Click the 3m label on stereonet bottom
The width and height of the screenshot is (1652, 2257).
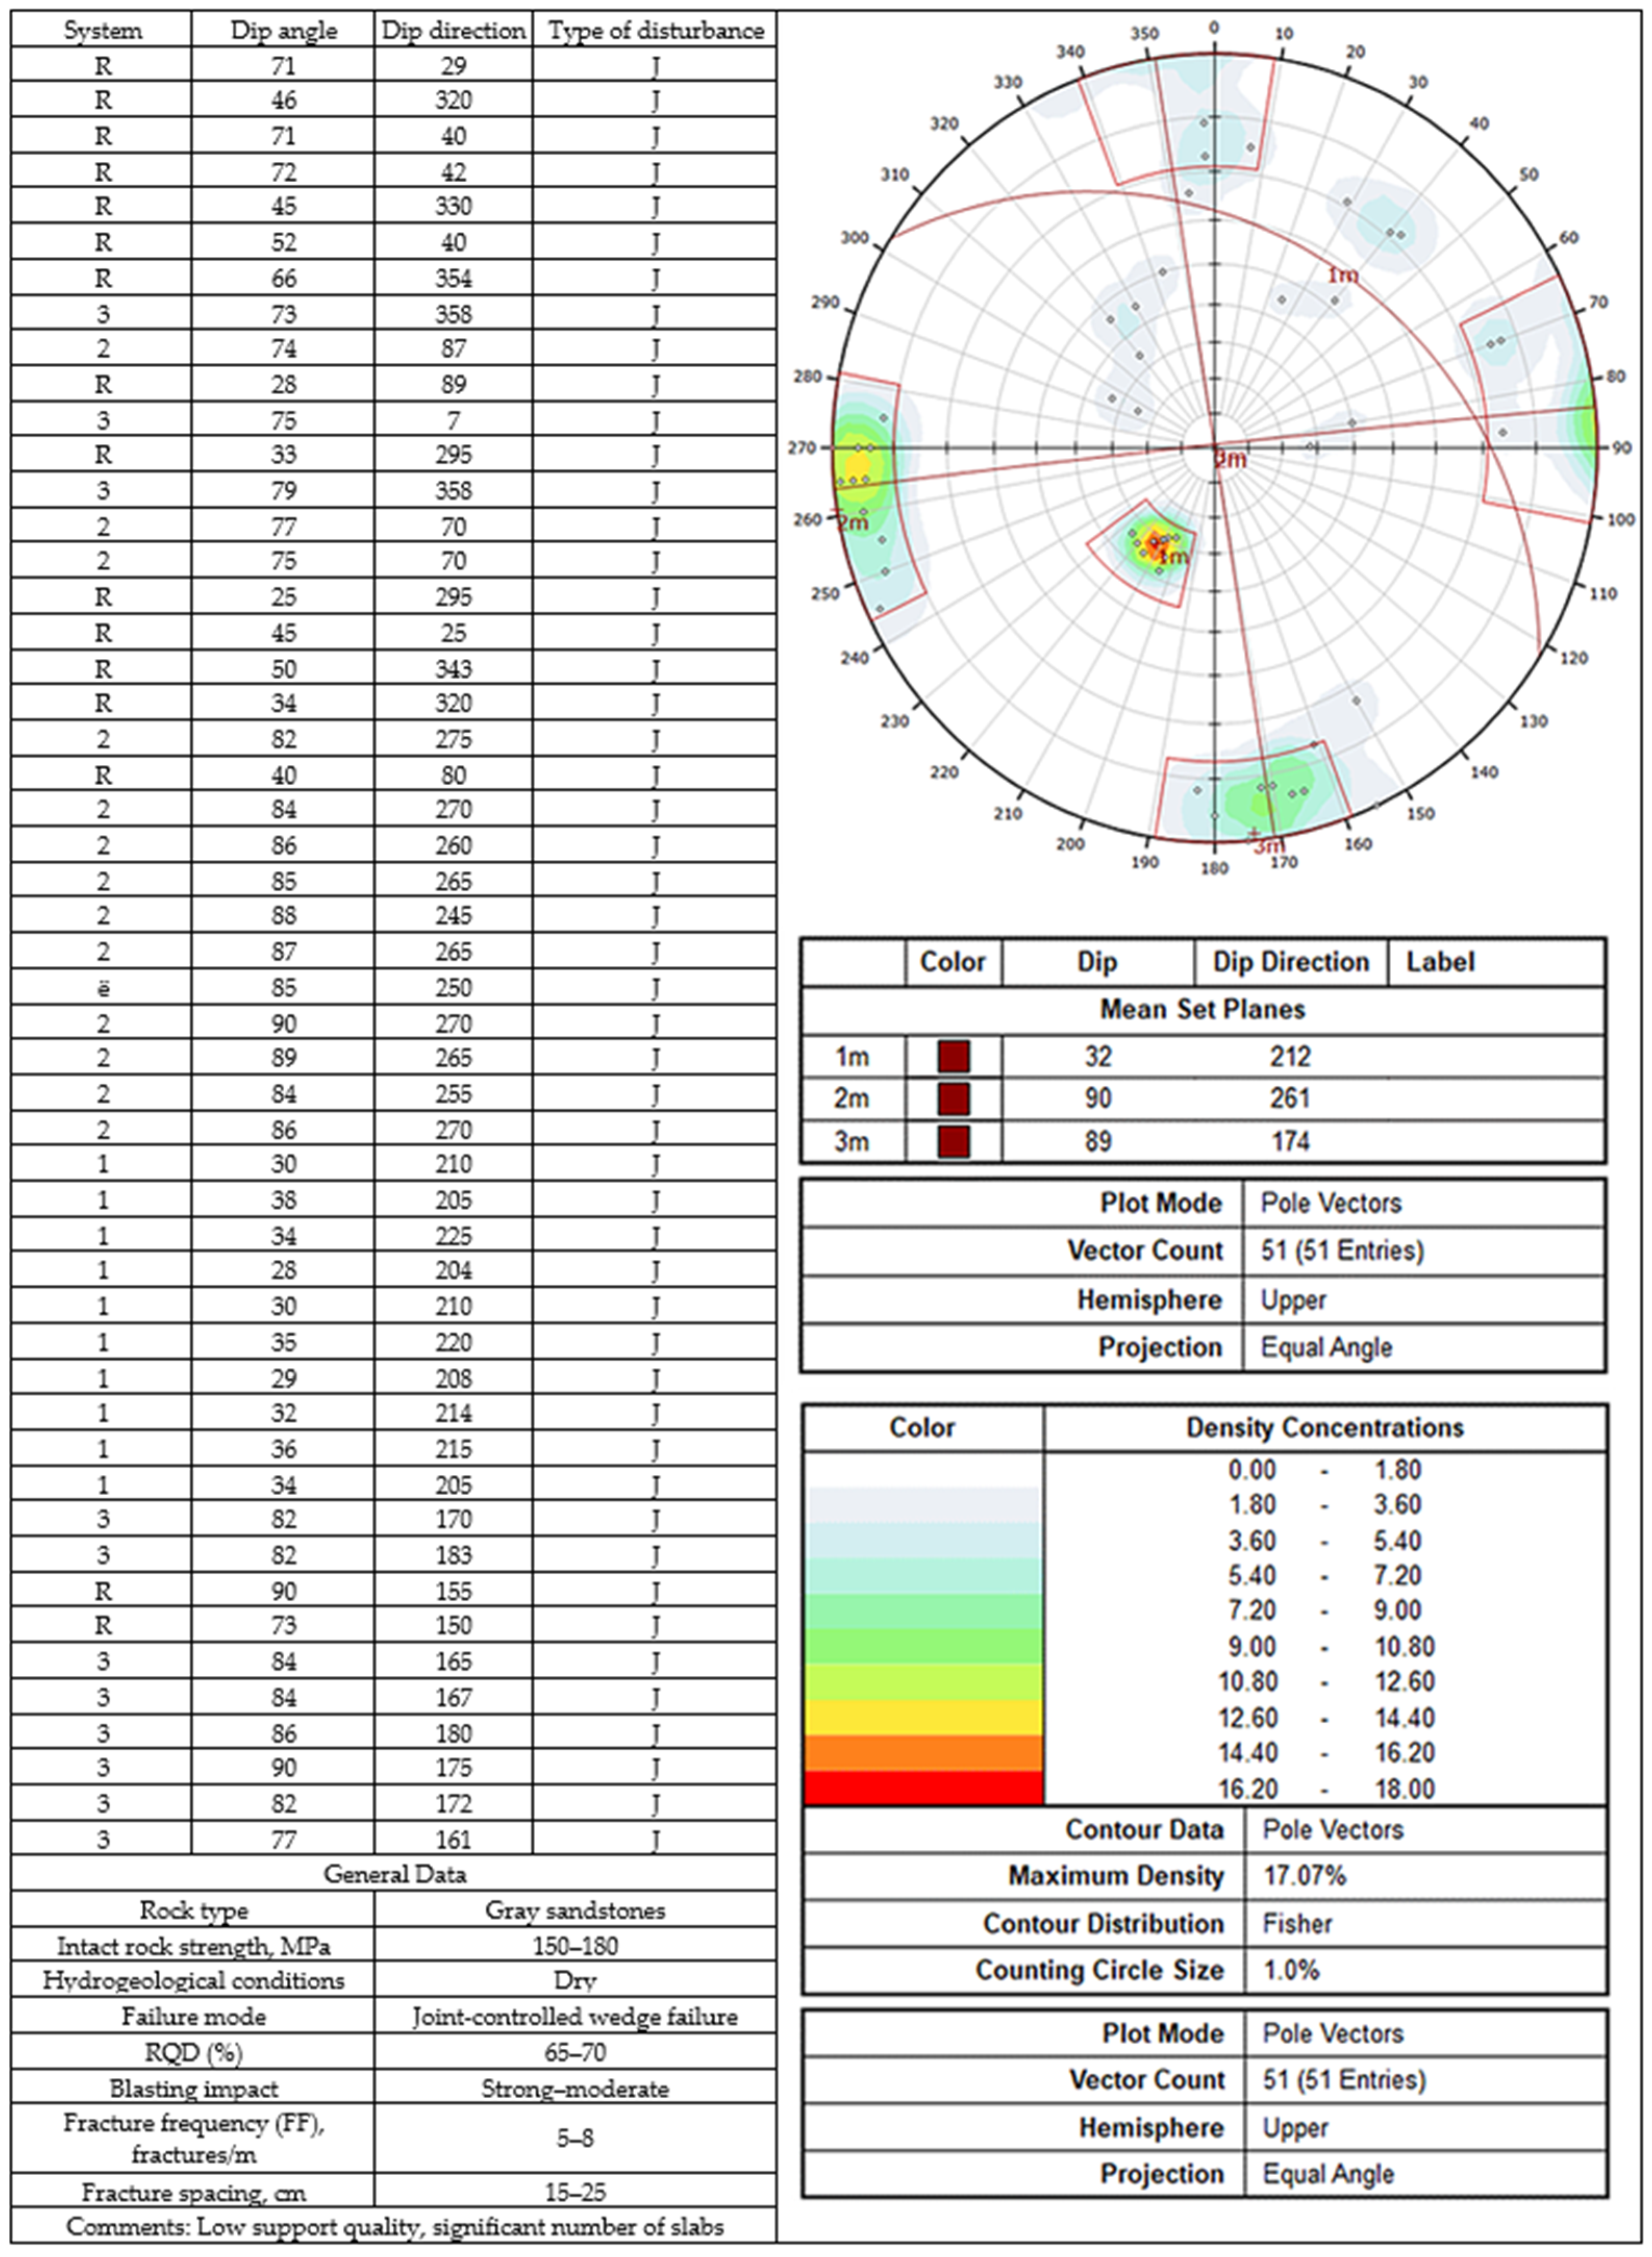point(1268,846)
